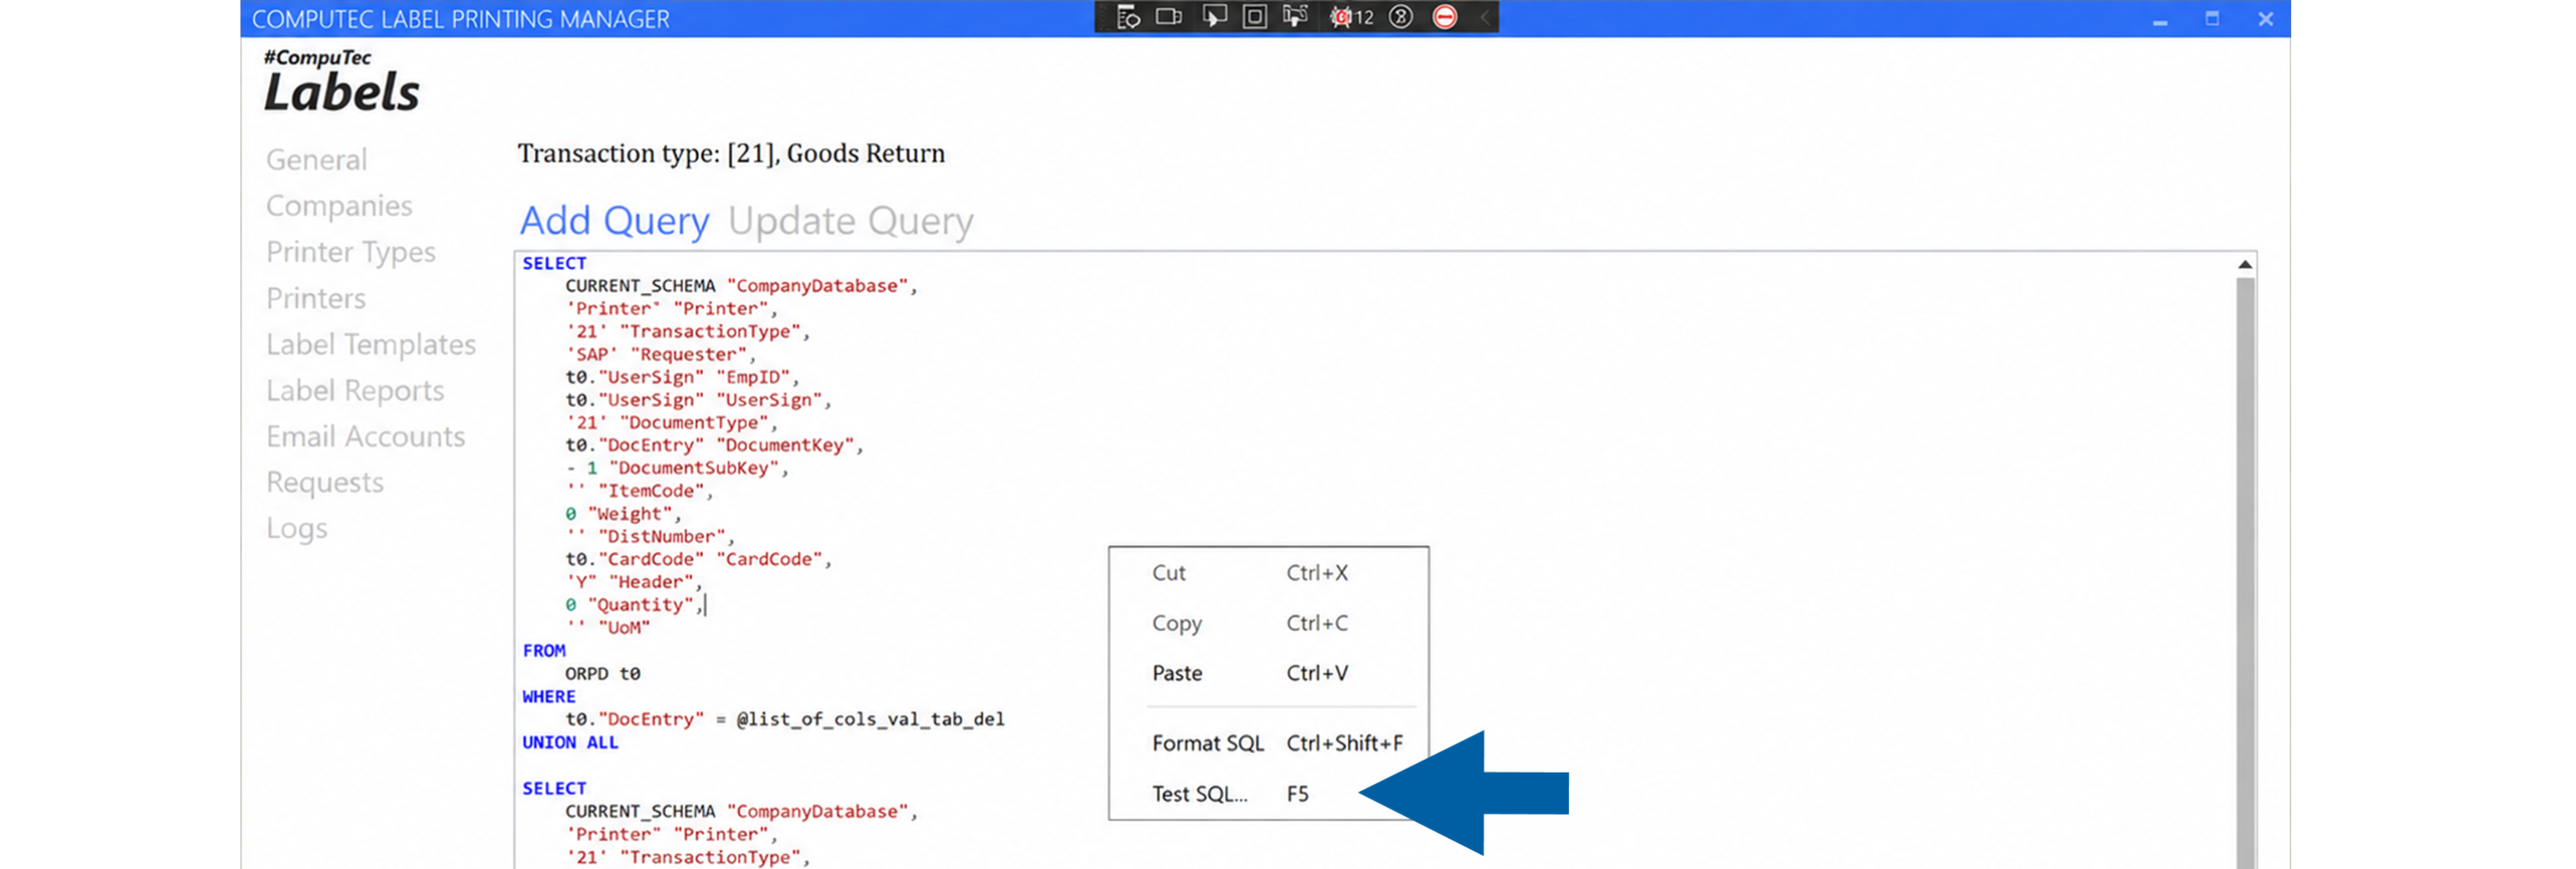Choose Copy from the context menu
This screenshot has width=2576, height=869.
click(1268, 623)
